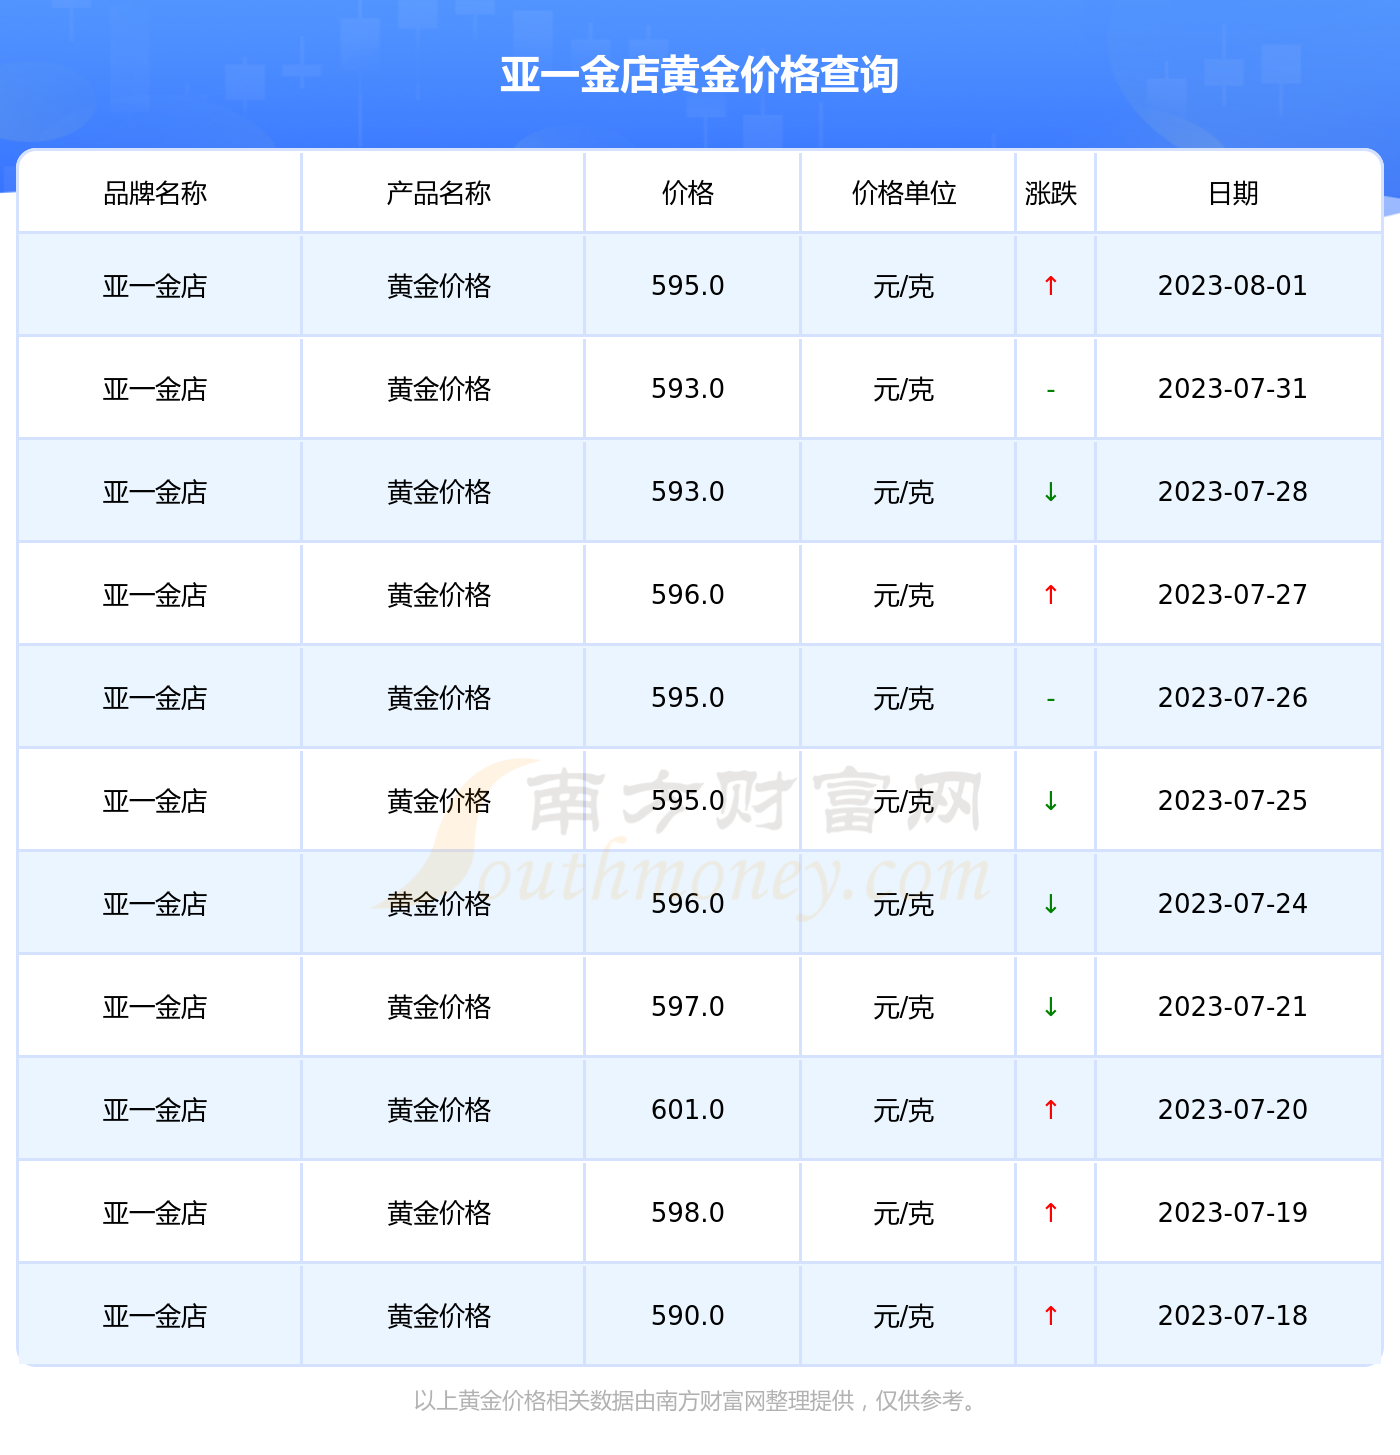1400x1455 pixels.
Task: Click the up arrow for 2023-07-19
Action: click(1050, 1213)
